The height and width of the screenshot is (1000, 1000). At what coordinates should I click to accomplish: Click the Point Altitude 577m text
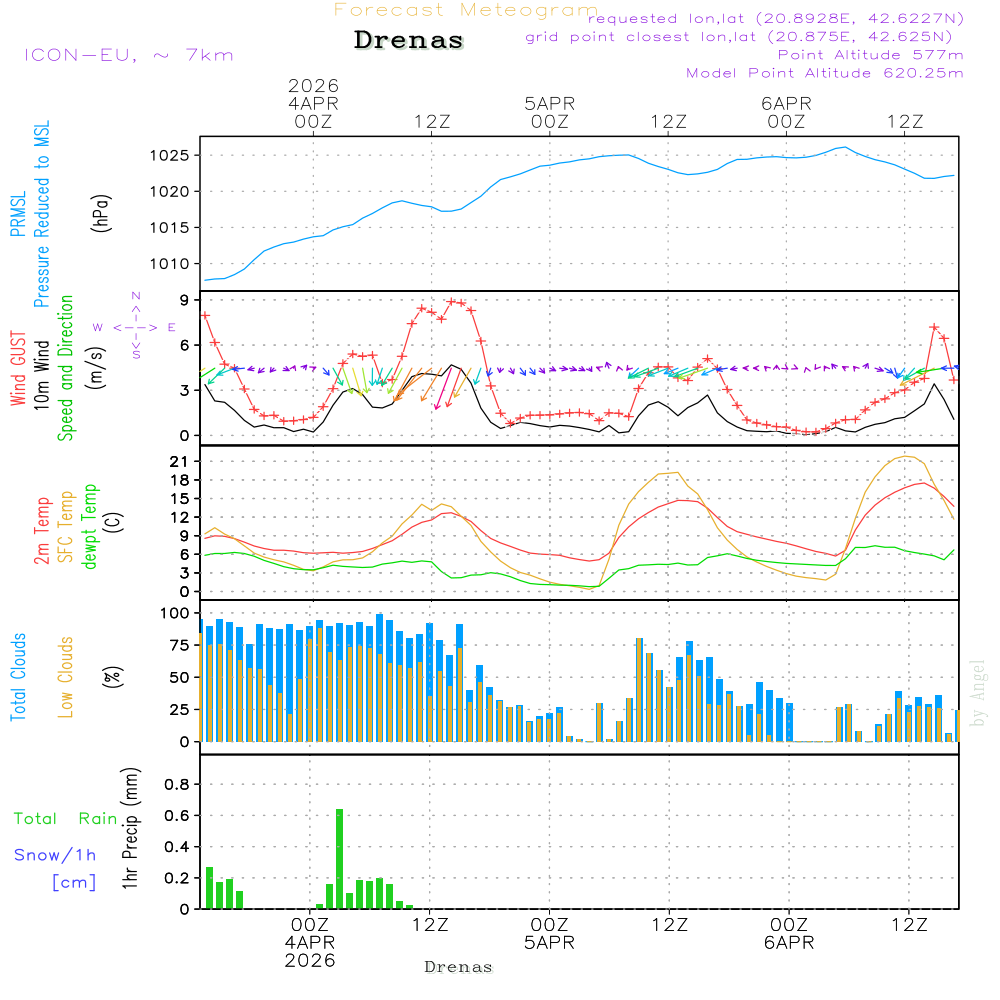[870, 55]
